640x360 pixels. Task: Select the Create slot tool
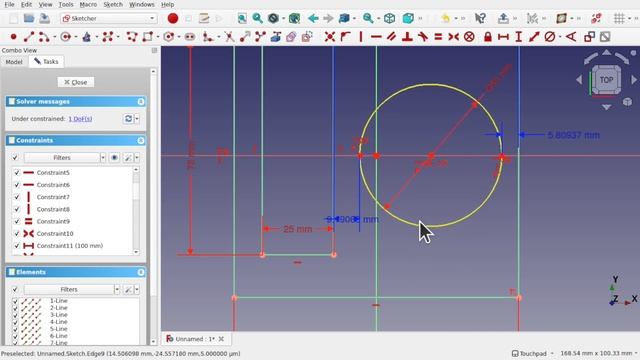190,37
